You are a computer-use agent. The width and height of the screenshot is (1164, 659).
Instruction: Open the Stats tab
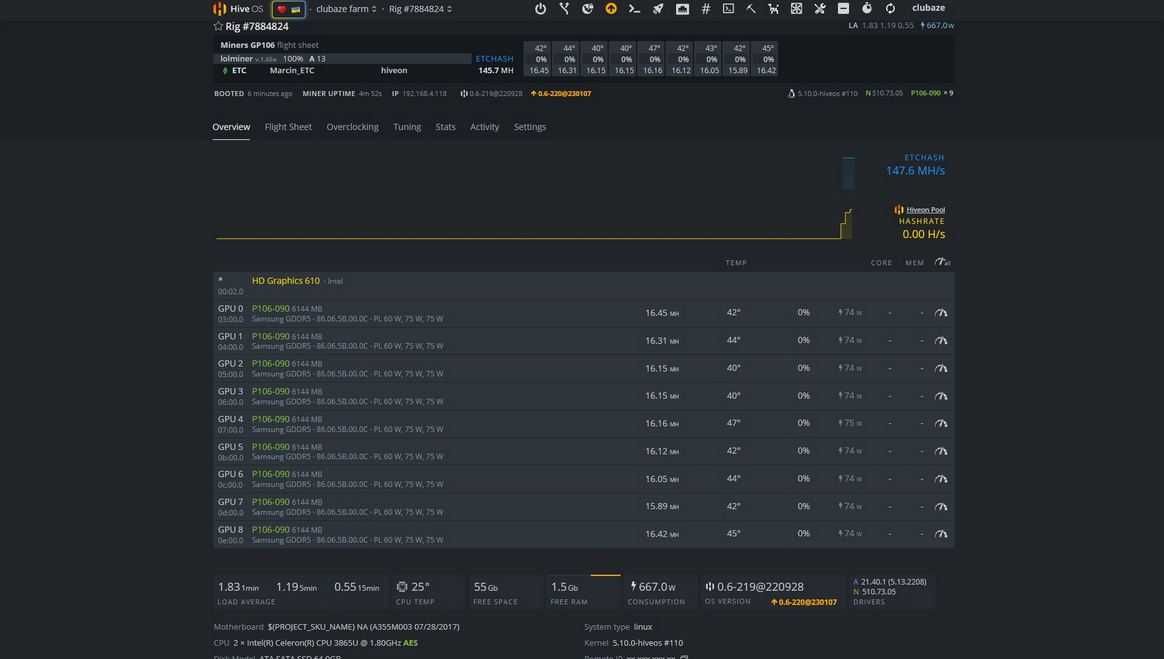tap(445, 127)
